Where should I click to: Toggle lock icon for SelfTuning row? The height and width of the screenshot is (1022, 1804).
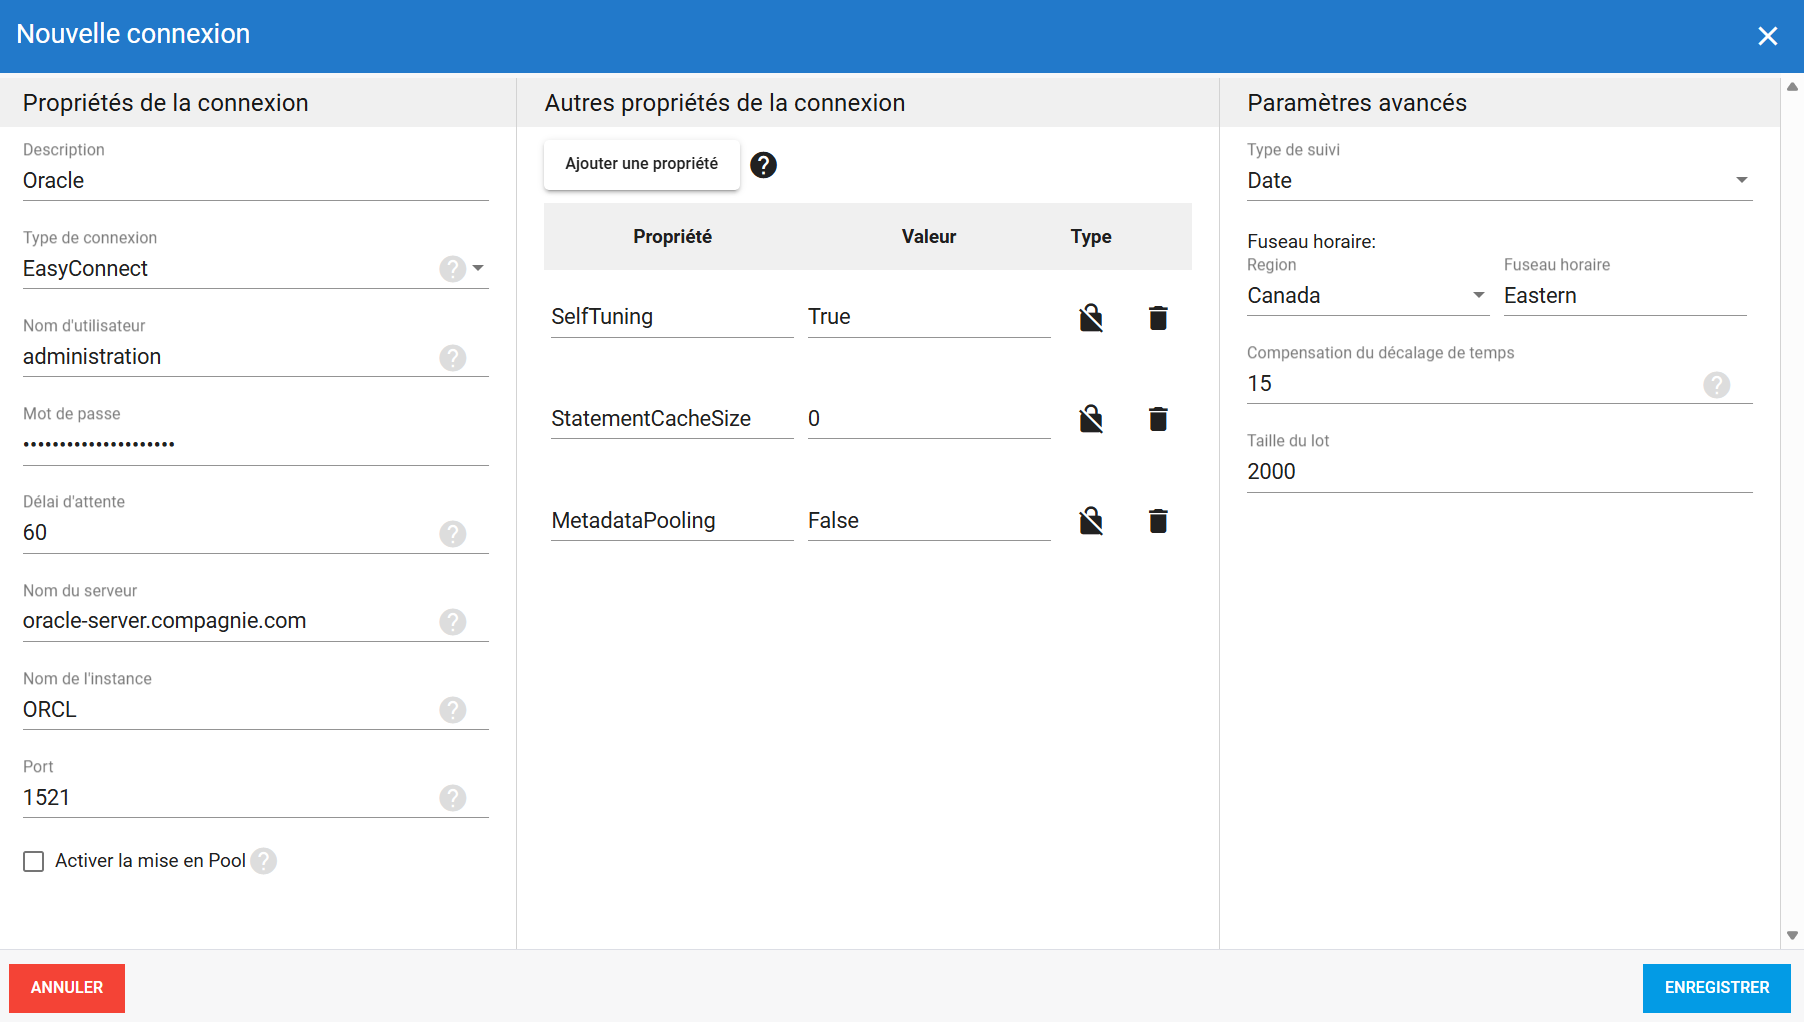pos(1091,318)
